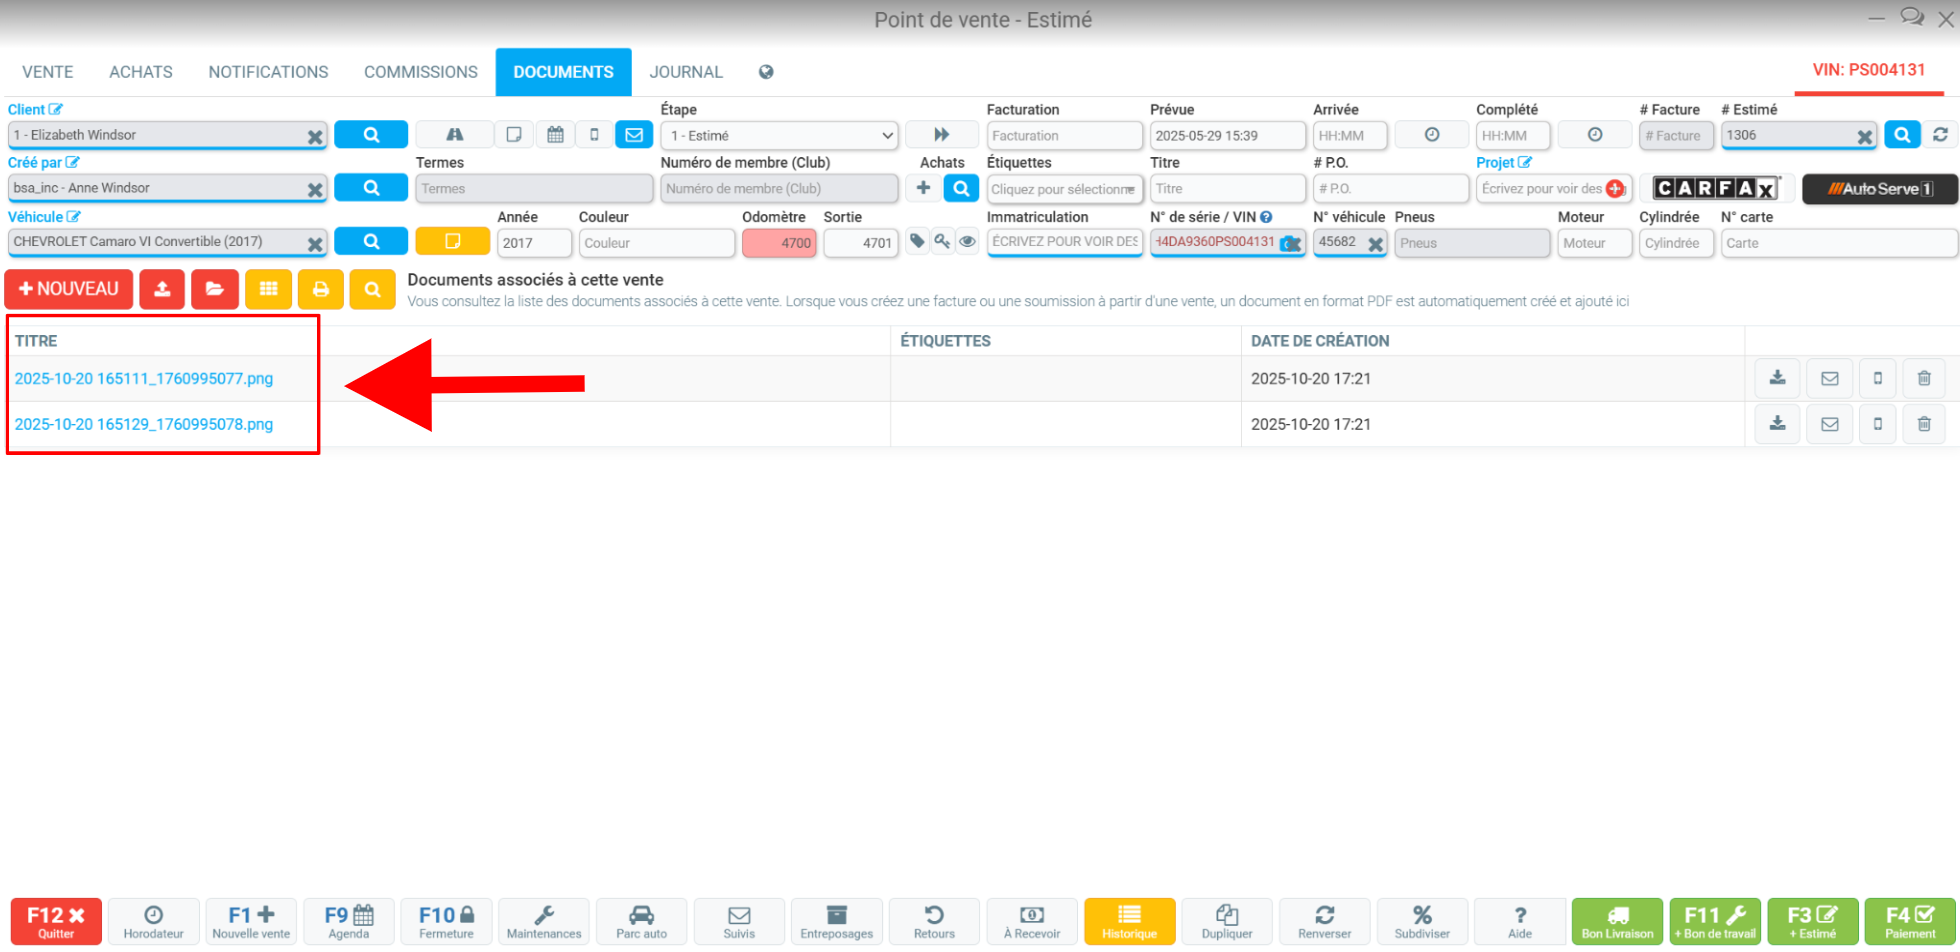
Task: Toggle the eye icon beside Sortie field
Action: [x=967, y=241]
